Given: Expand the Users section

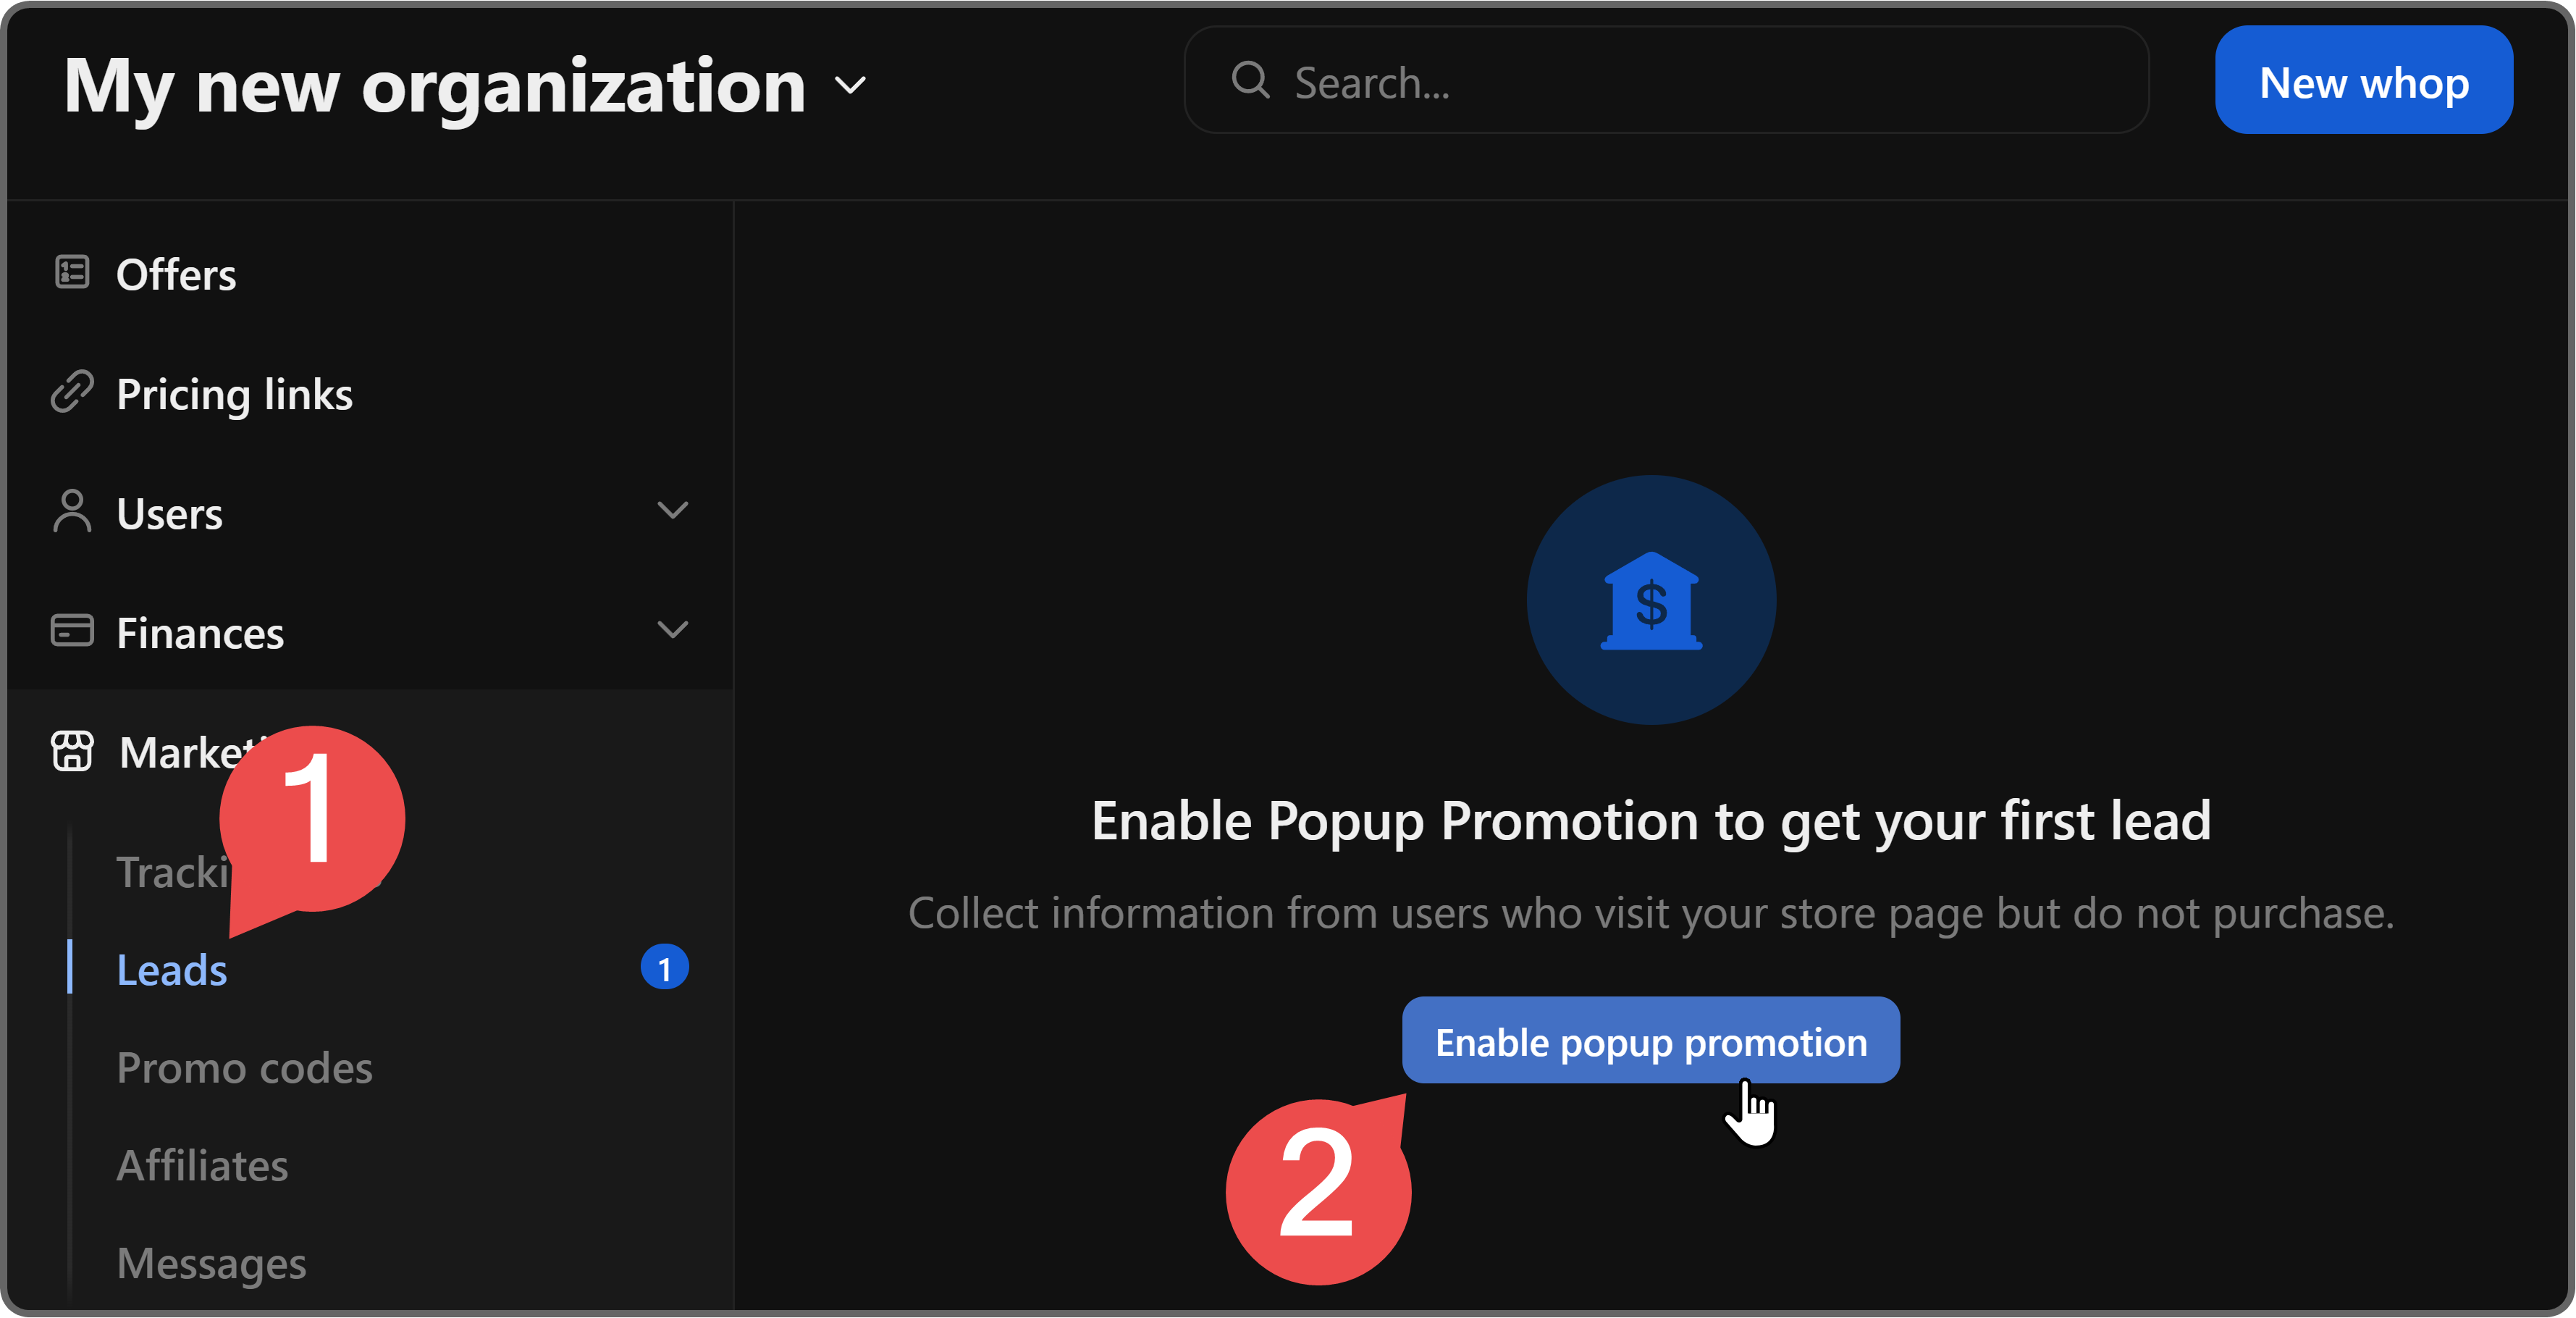Looking at the screenshot, I should (674, 511).
